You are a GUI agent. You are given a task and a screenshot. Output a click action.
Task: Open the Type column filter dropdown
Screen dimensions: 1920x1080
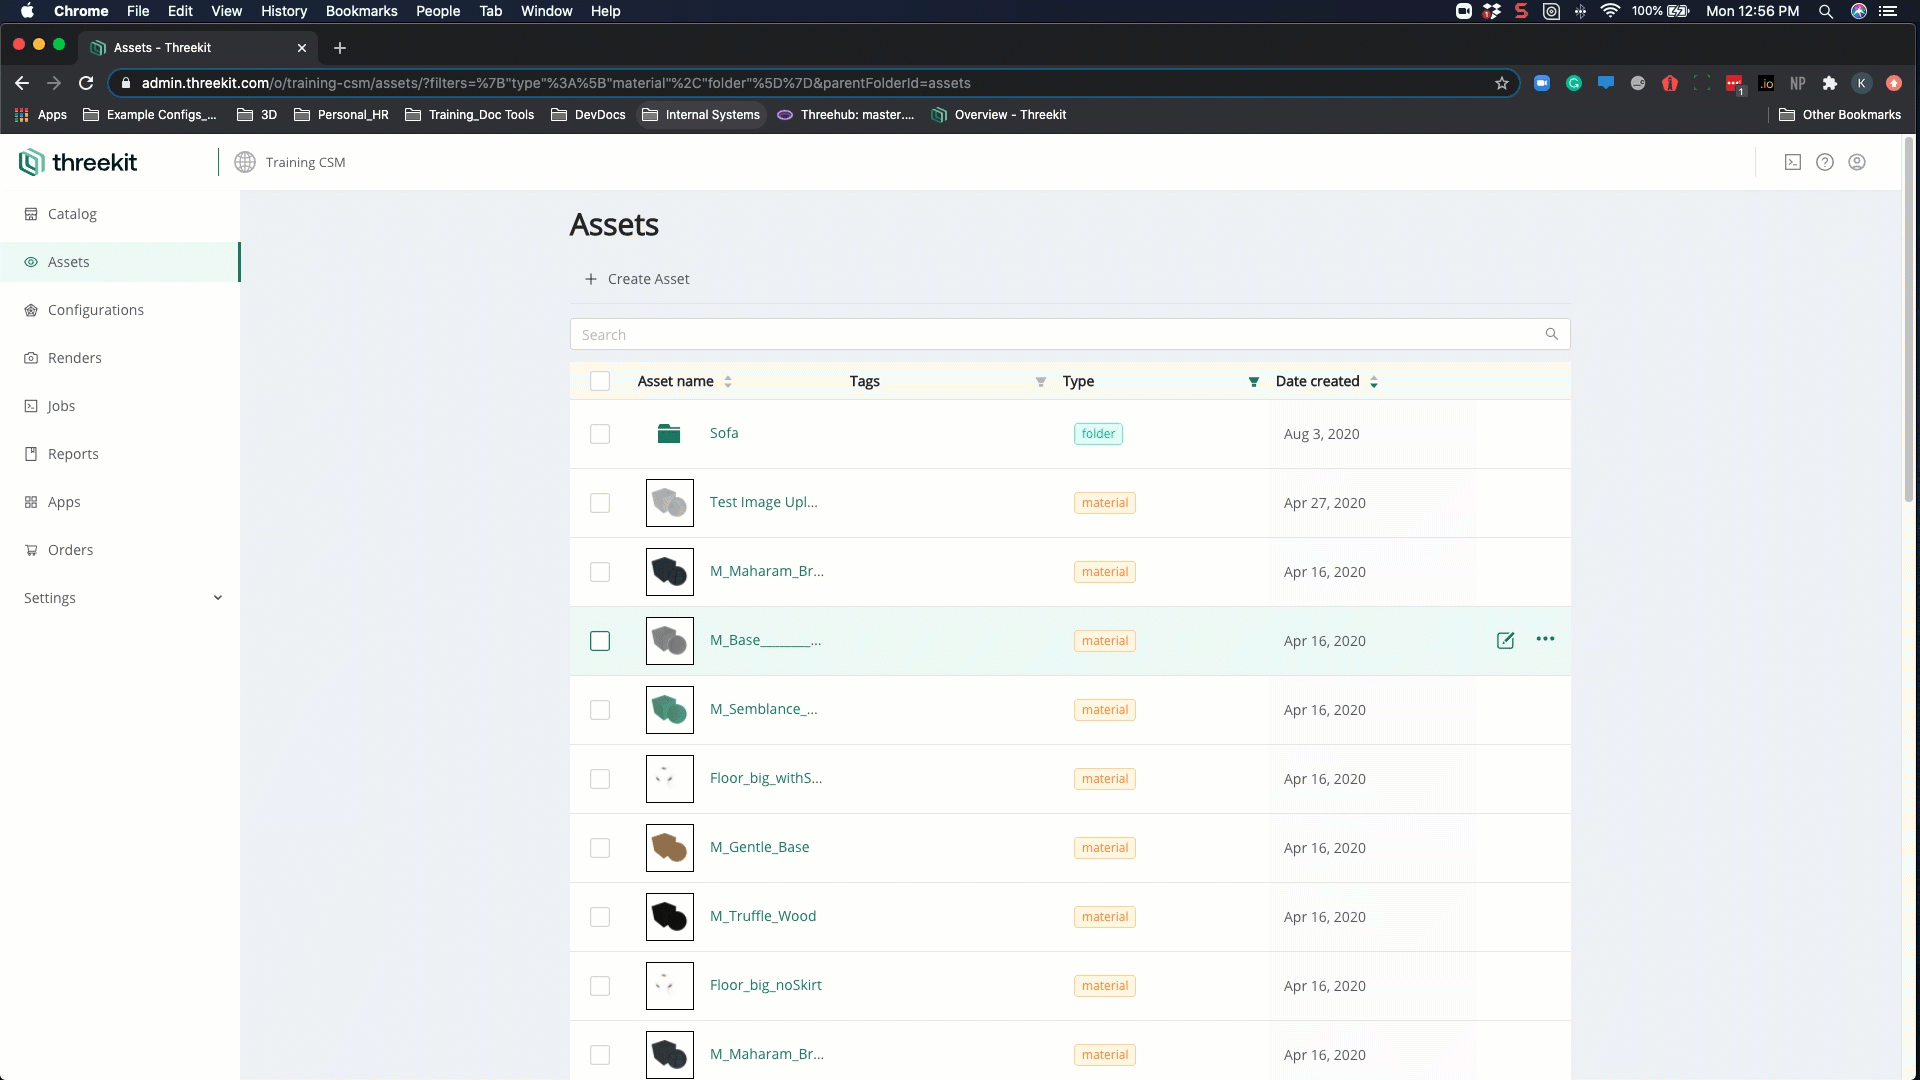(1253, 382)
